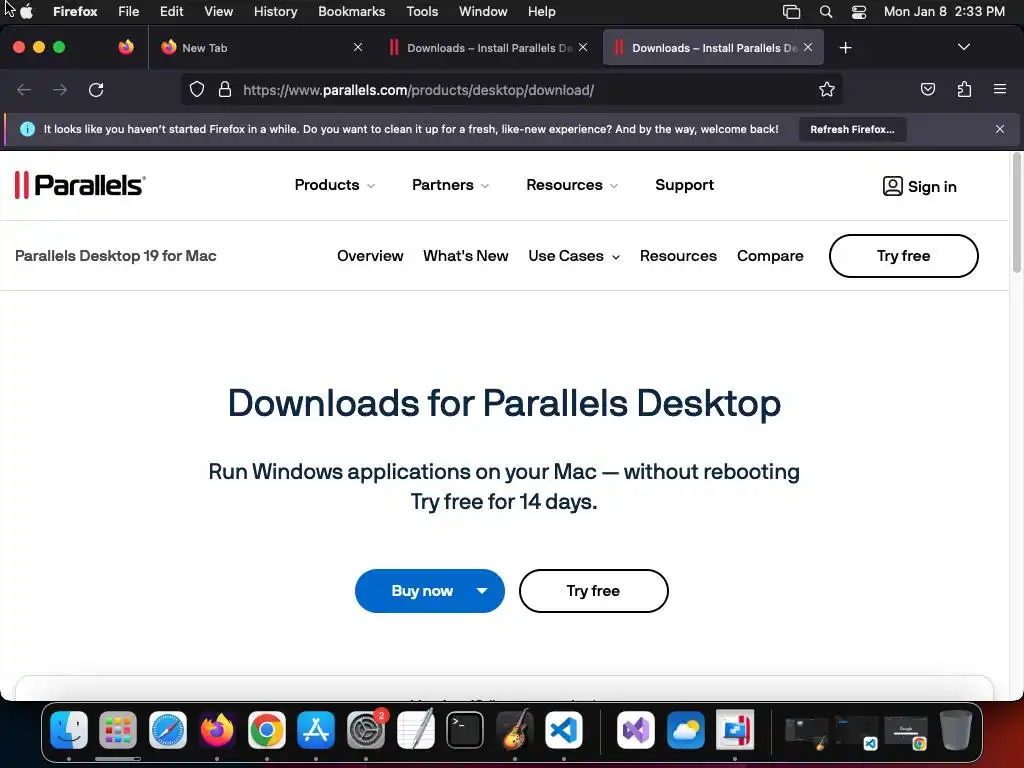The image size is (1024, 768).
Task: Click Try free in product navigation bar
Action: tap(903, 256)
